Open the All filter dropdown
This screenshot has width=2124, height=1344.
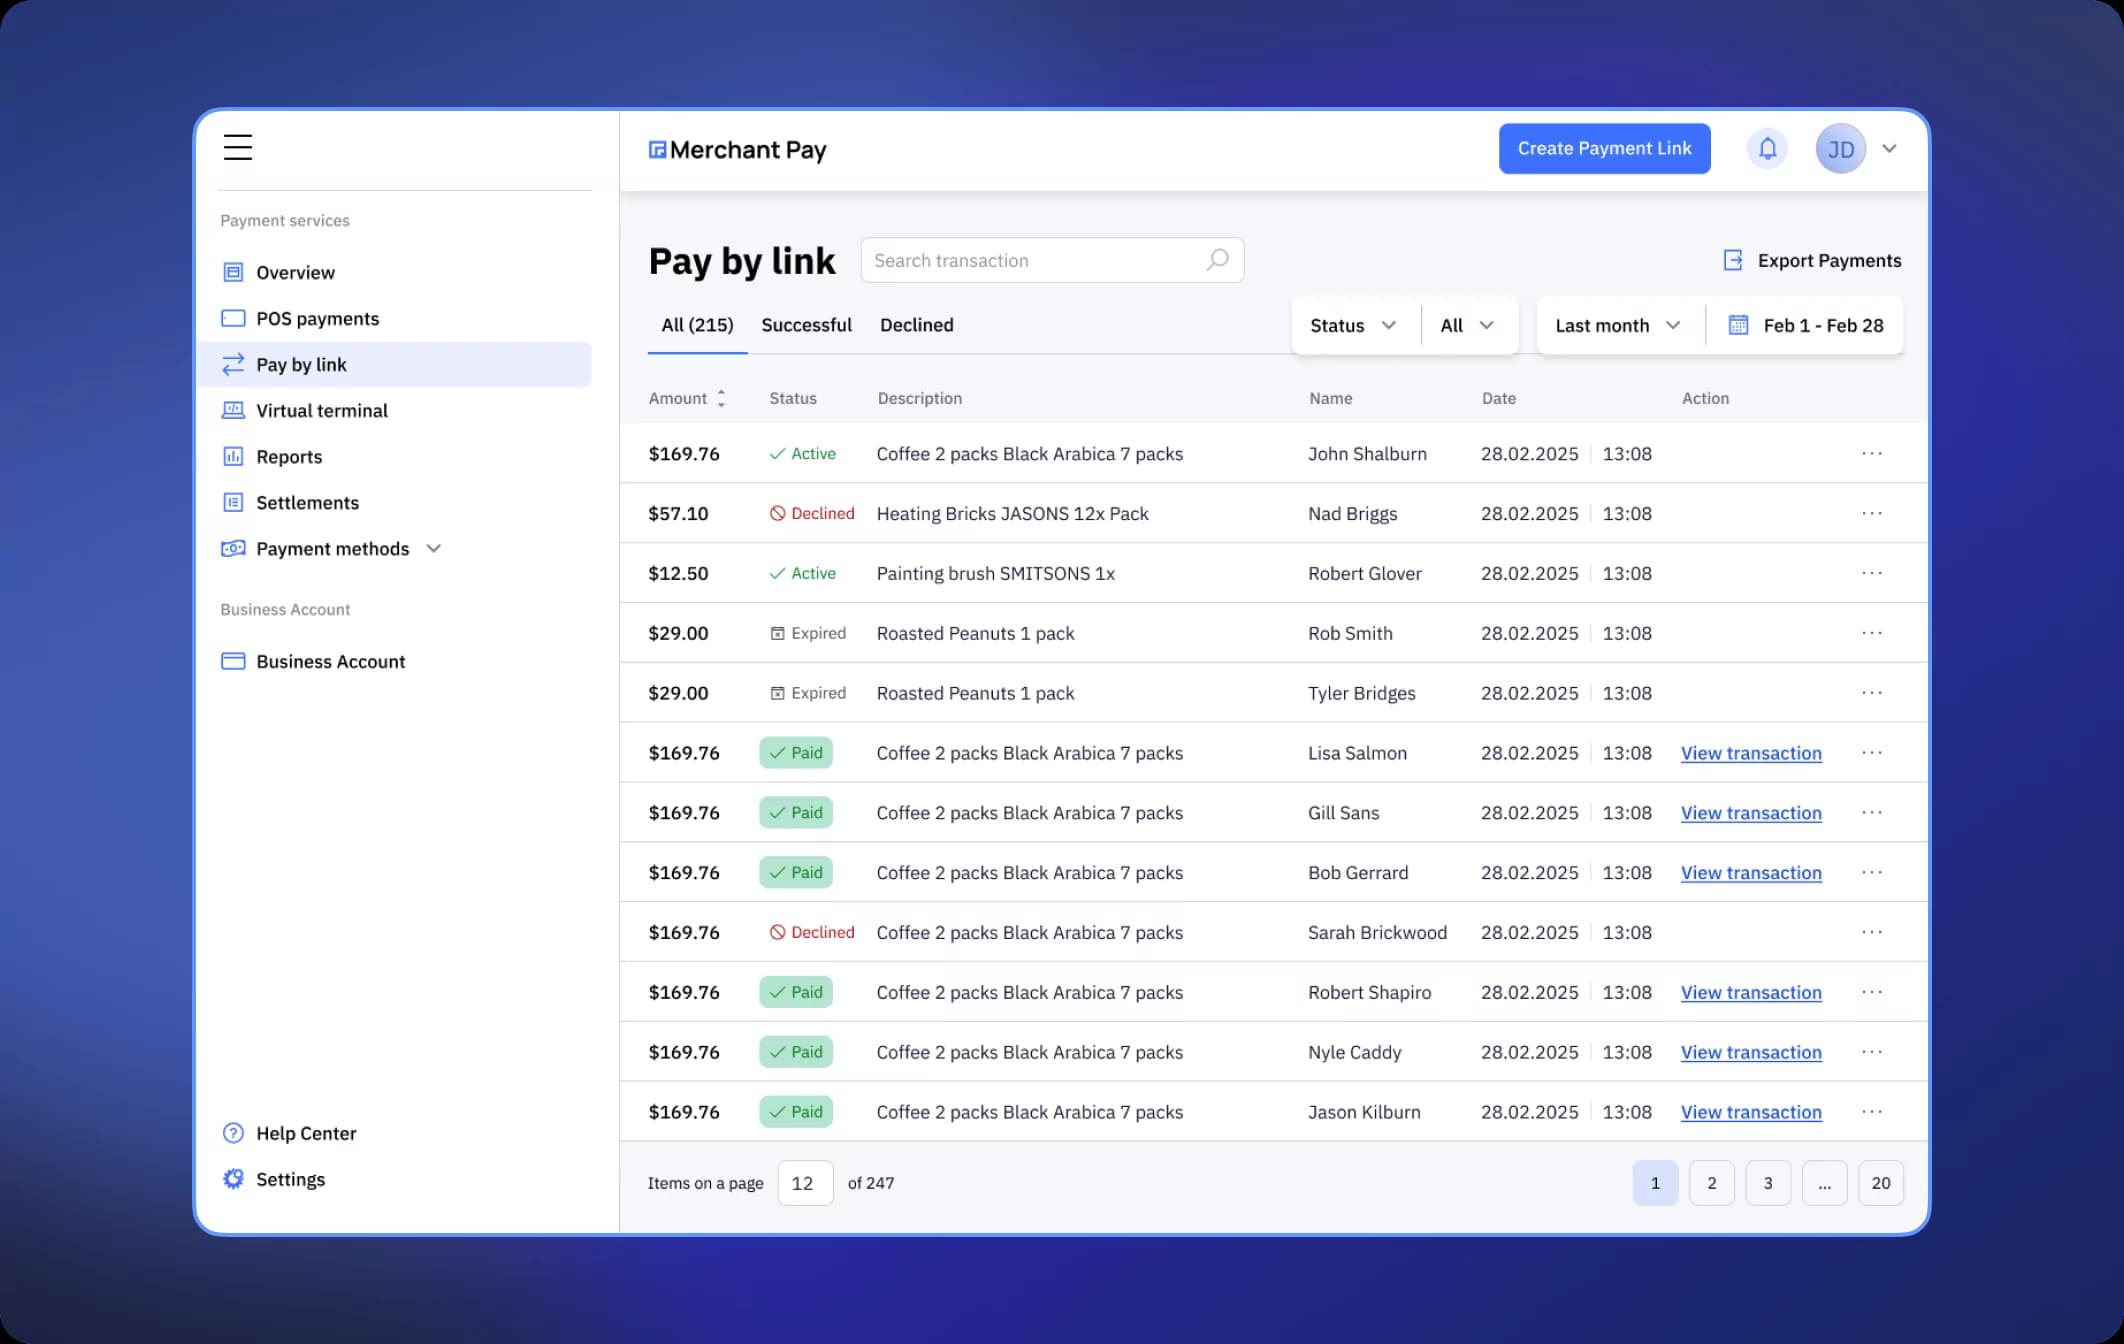[x=1468, y=325]
